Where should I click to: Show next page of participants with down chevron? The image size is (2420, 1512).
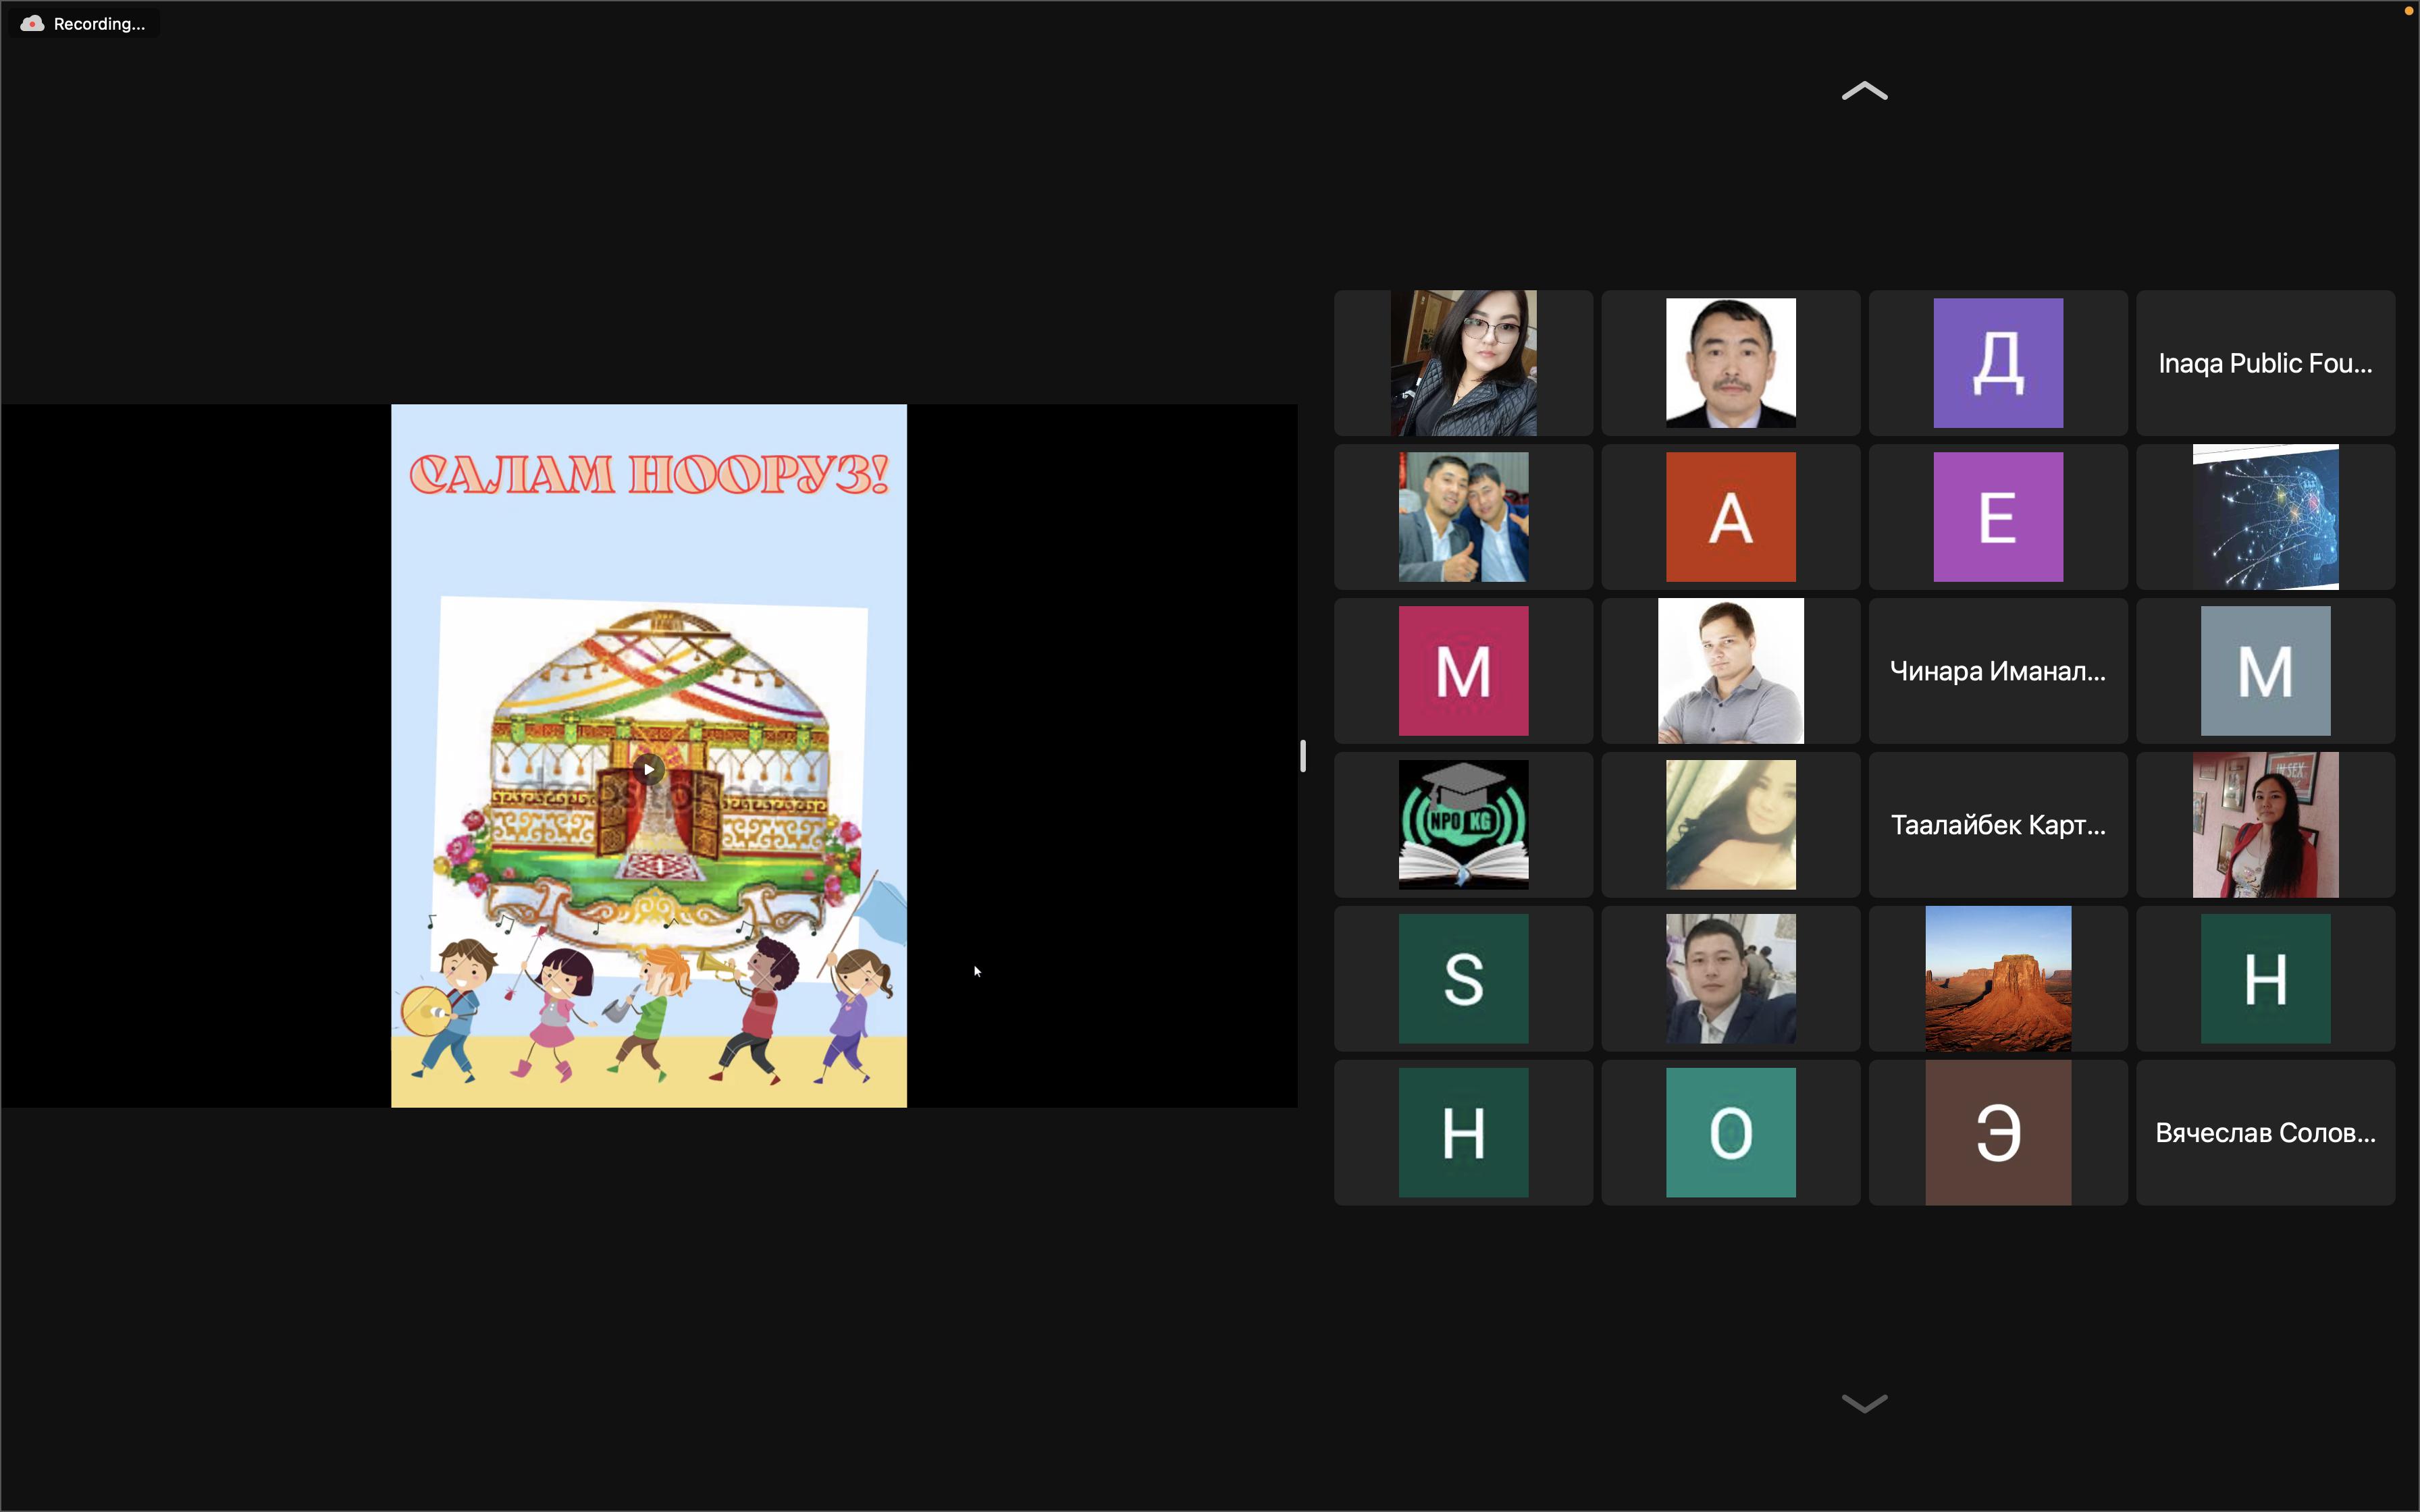pyautogui.click(x=1864, y=1403)
